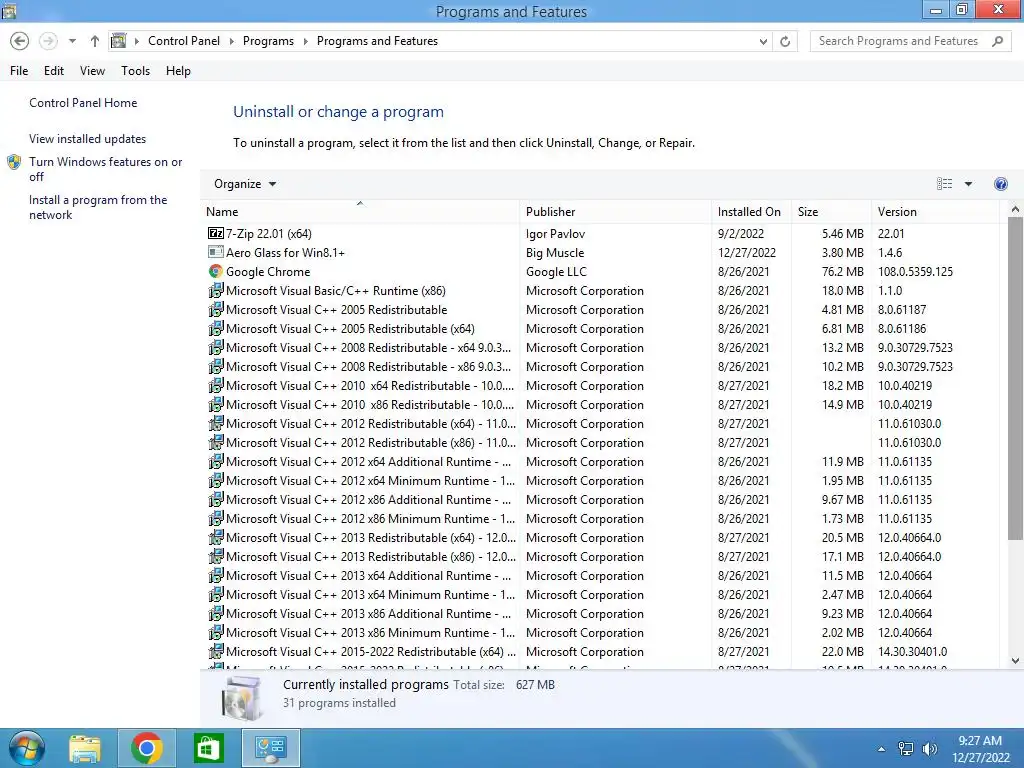Image resolution: width=1024 pixels, height=768 pixels.
Task: Refresh the Programs and Features list
Action: point(785,42)
